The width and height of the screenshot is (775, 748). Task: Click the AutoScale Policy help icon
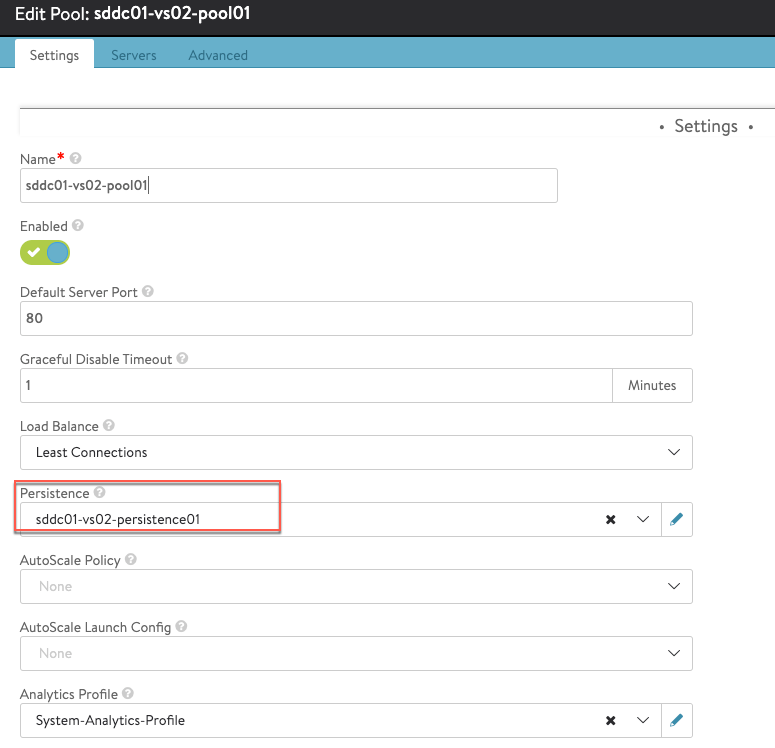131,560
